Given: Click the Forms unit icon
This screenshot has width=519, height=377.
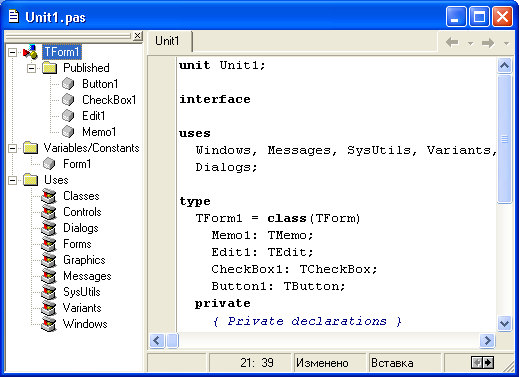Looking at the screenshot, I should tap(49, 244).
